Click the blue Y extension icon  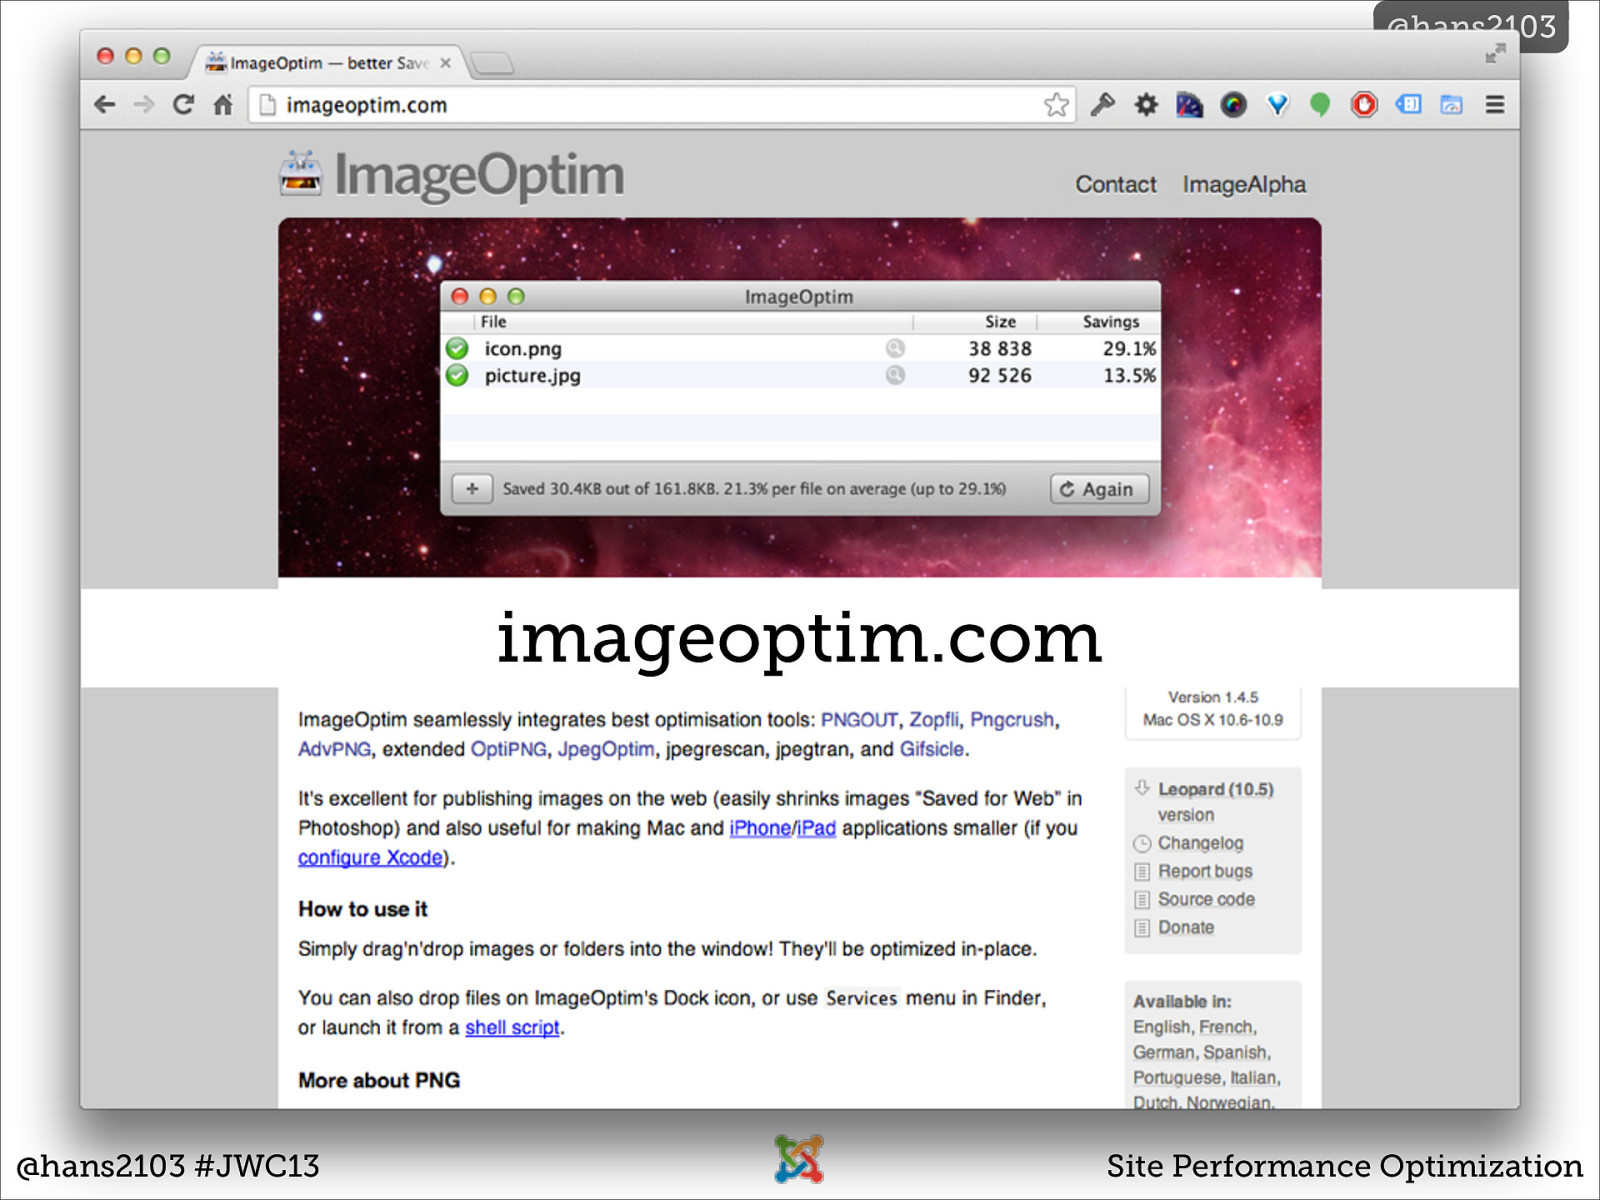click(x=1277, y=104)
